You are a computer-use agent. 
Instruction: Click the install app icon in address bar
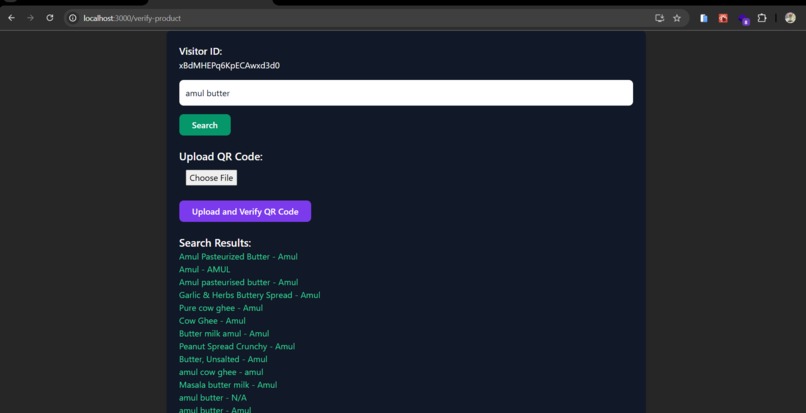click(x=660, y=18)
